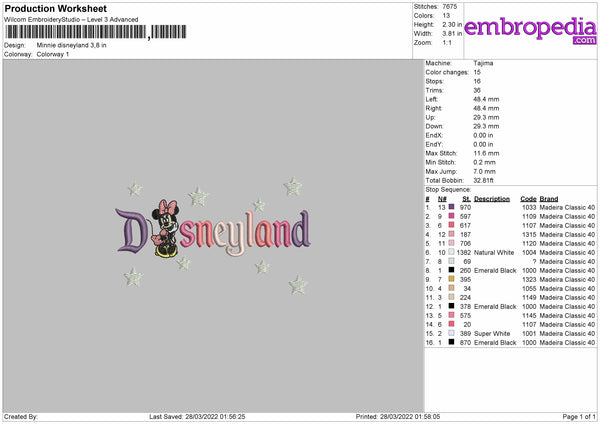Click the 'Created By:' footer label
This screenshot has height=424, width=600.
pos(21,416)
